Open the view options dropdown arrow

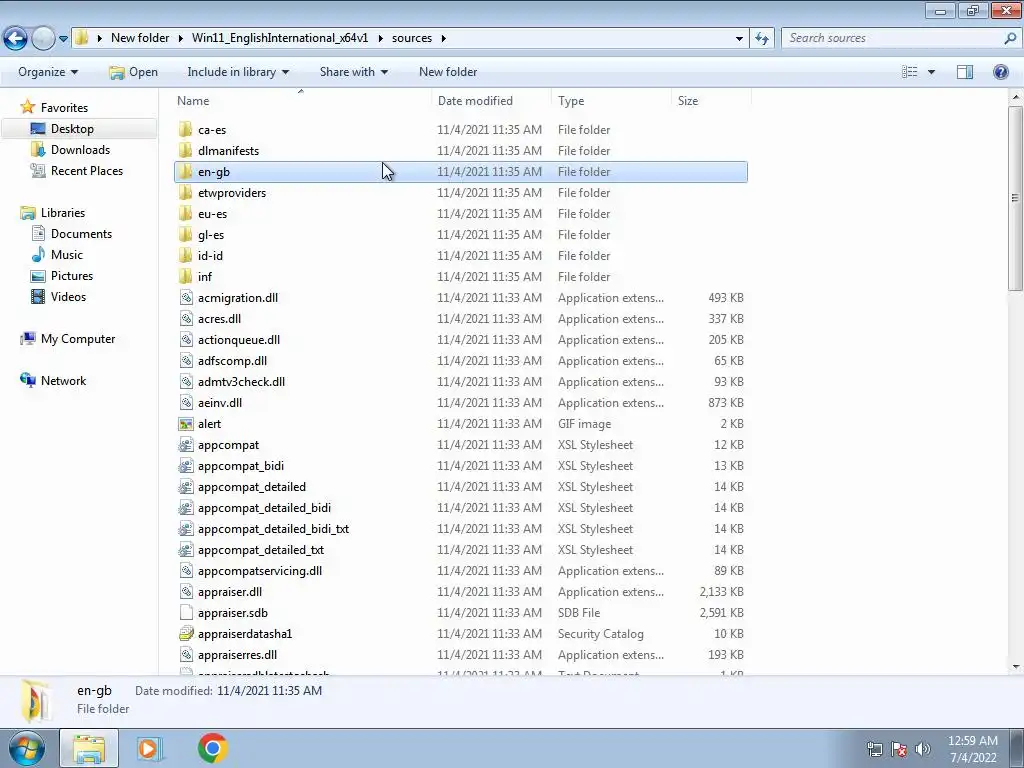[x=931, y=72]
